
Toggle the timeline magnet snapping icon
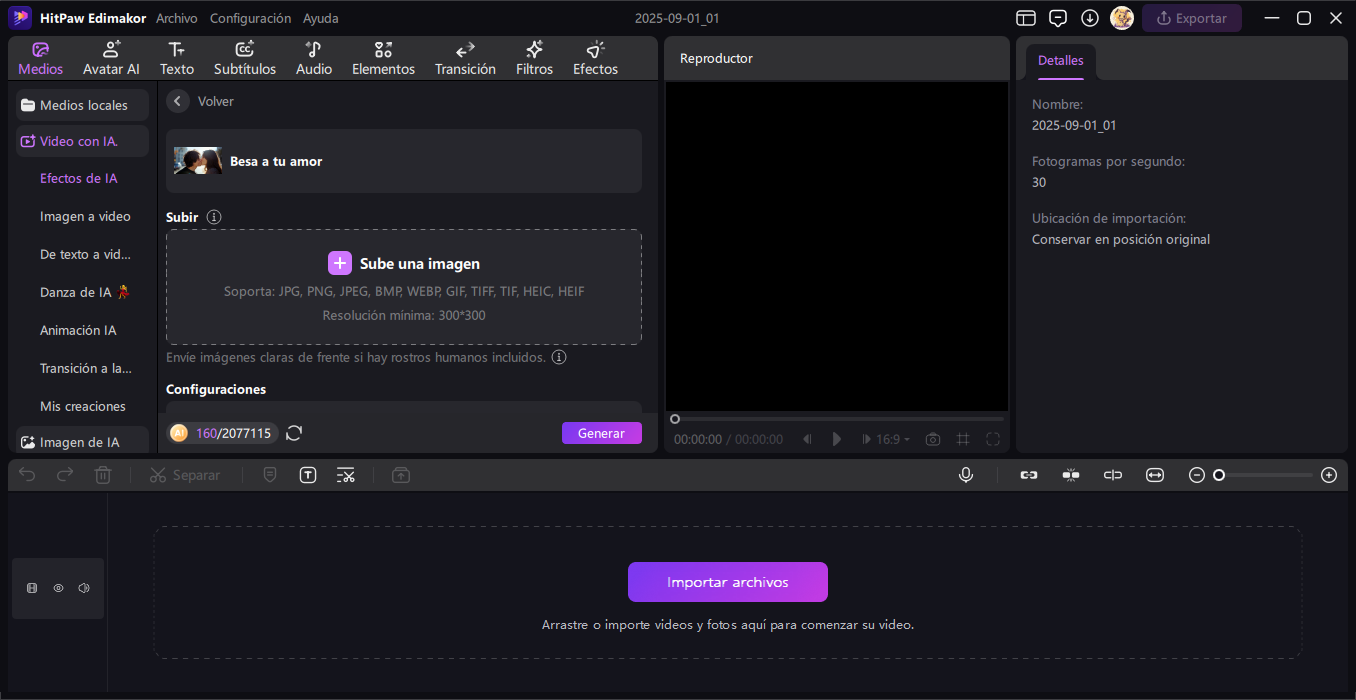1071,475
